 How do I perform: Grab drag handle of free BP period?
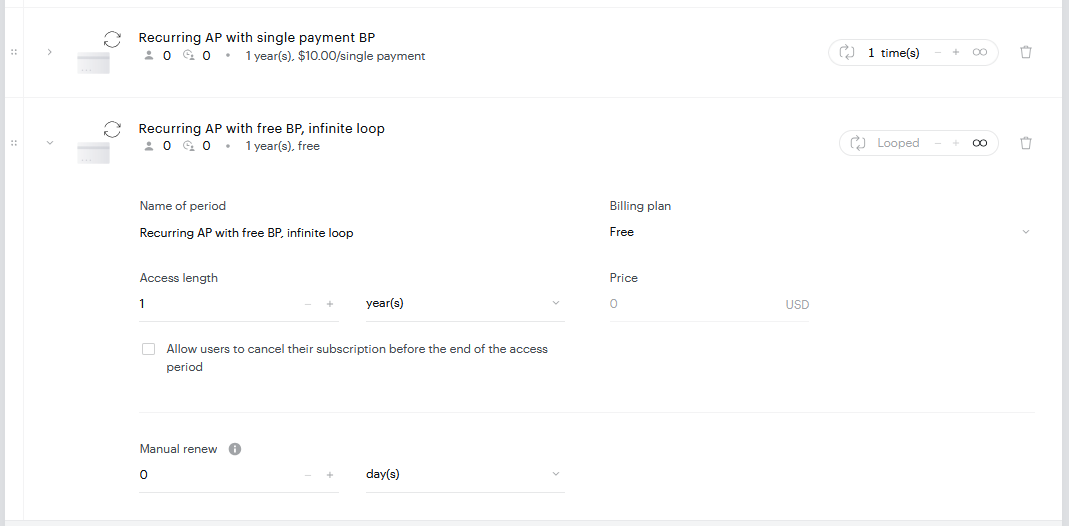click(x=14, y=143)
